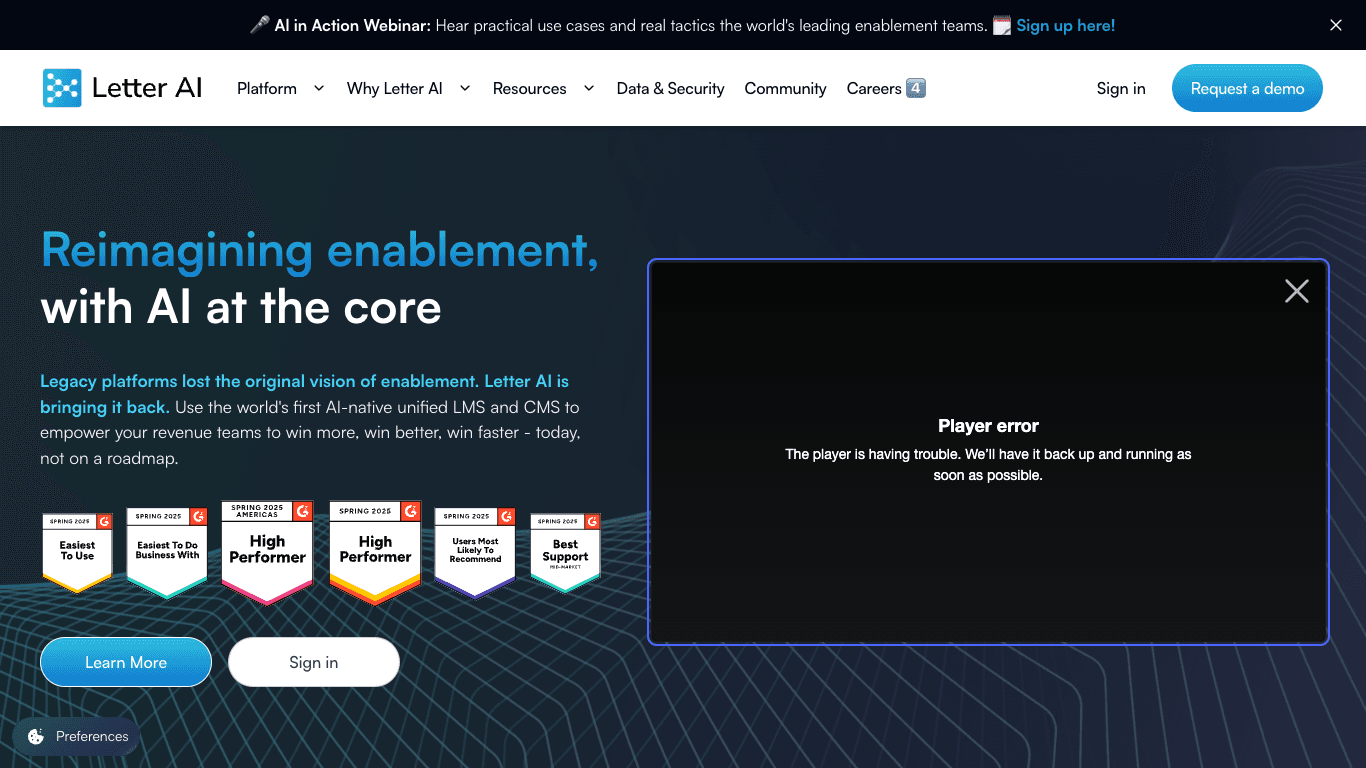Expand the Why Letter AI chevron
Image resolution: width=1366 pixels, height=768 pixels.
point(465,88)
